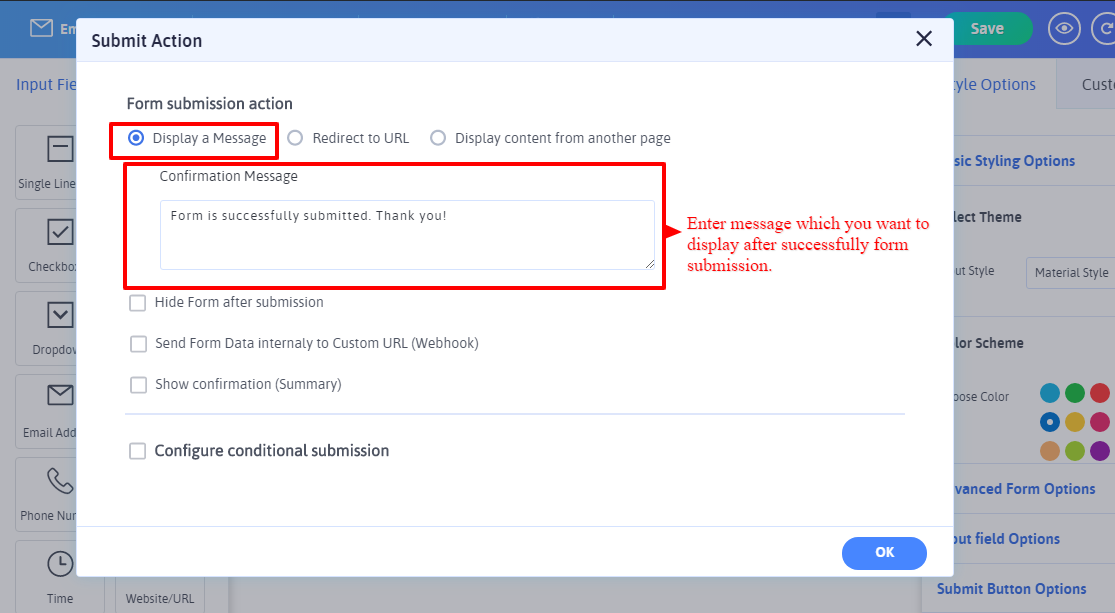Tick the Webhook custom URL checkbox
Viewport: 1115px width, 613px height.
point(138,343)
